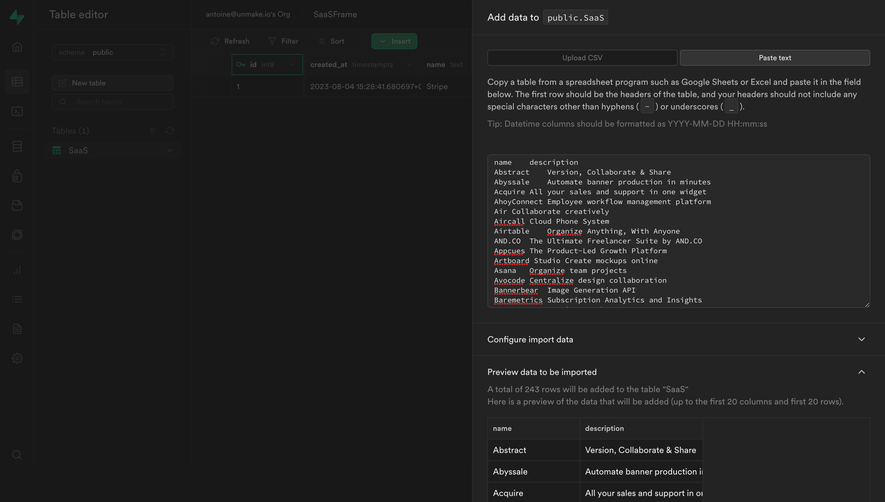Screen dimensions: 885x502
Task: Click the preview name column header
Action: [533, 429]
